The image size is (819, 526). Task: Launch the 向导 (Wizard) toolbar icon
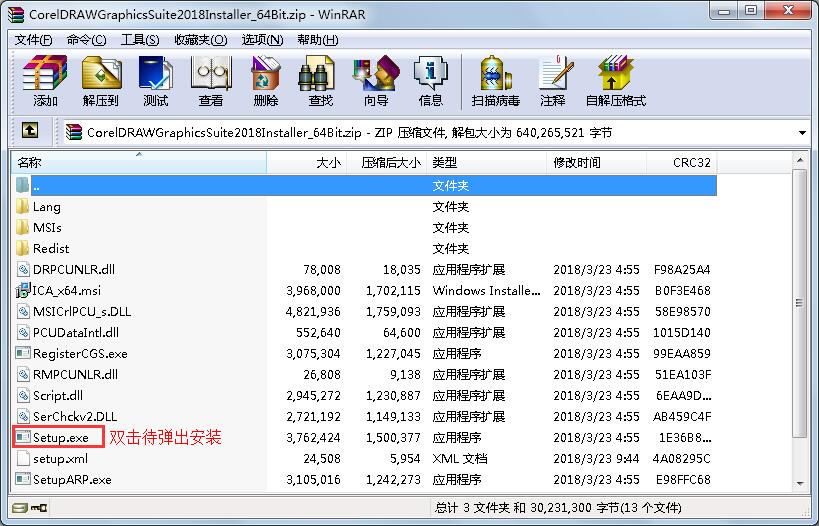pyautogui.click(x=376, y=81)
